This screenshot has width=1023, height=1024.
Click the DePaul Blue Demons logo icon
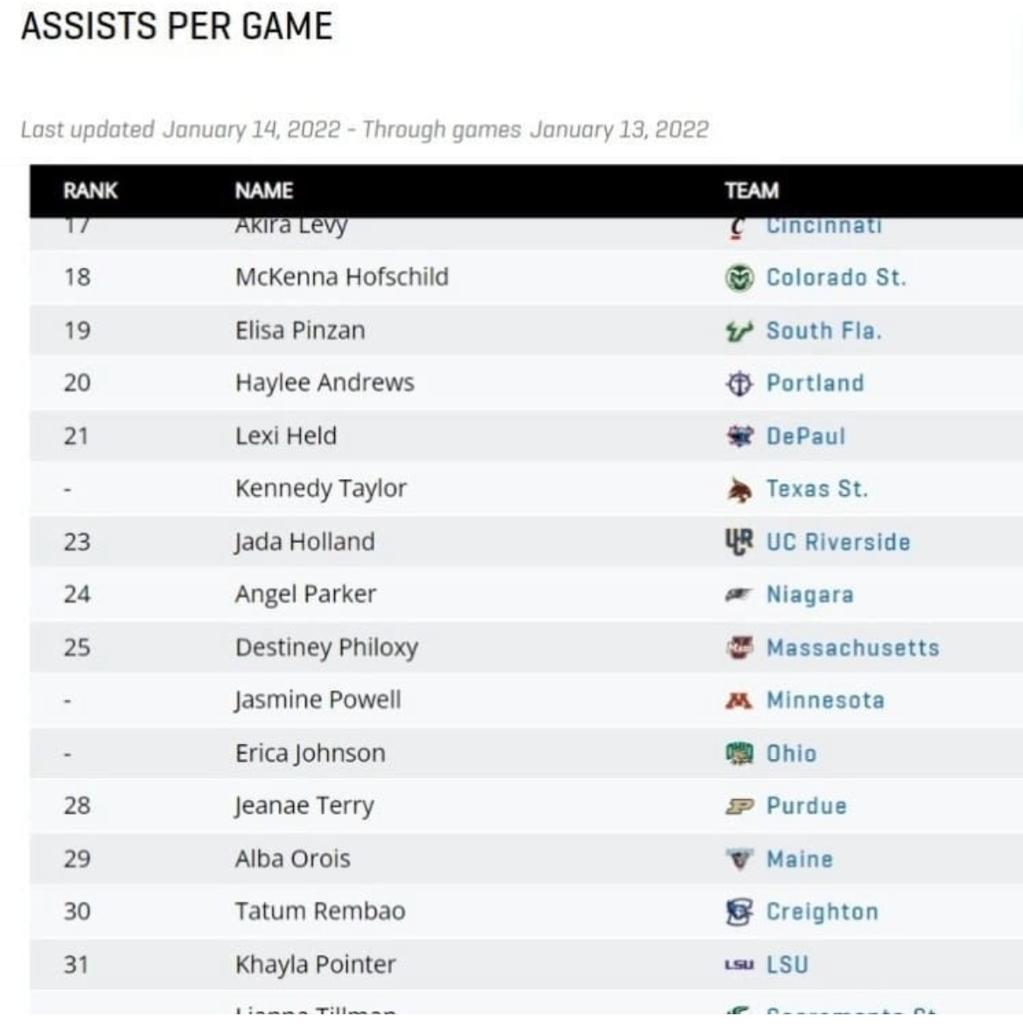pos(738,436)
